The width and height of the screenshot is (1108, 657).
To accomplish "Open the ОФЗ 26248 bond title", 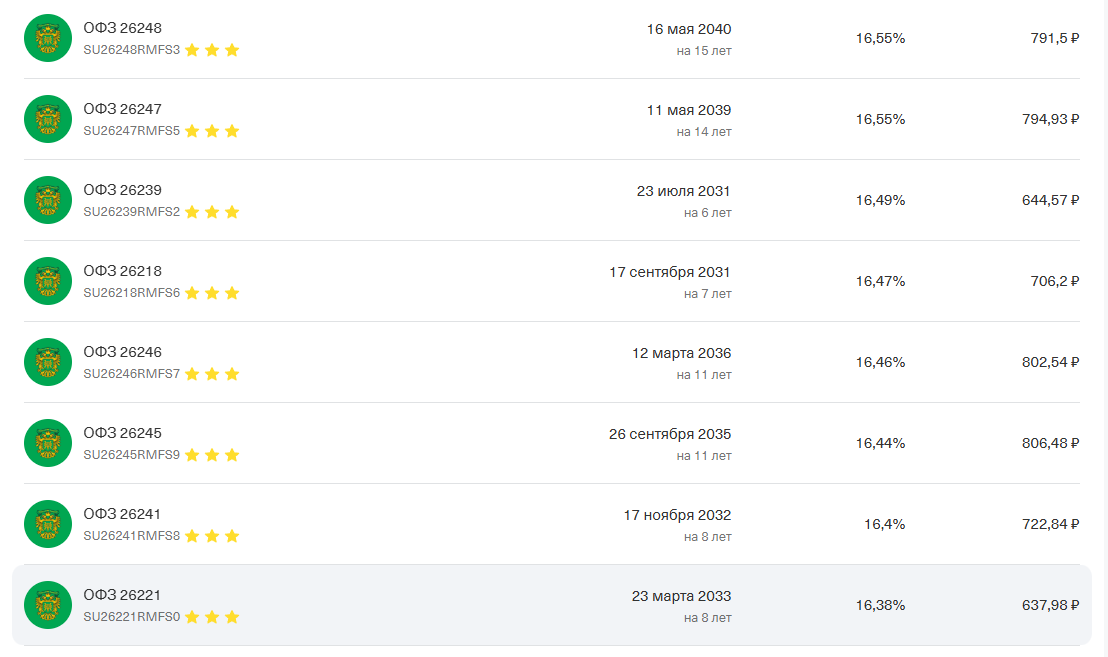I will 122,28.
